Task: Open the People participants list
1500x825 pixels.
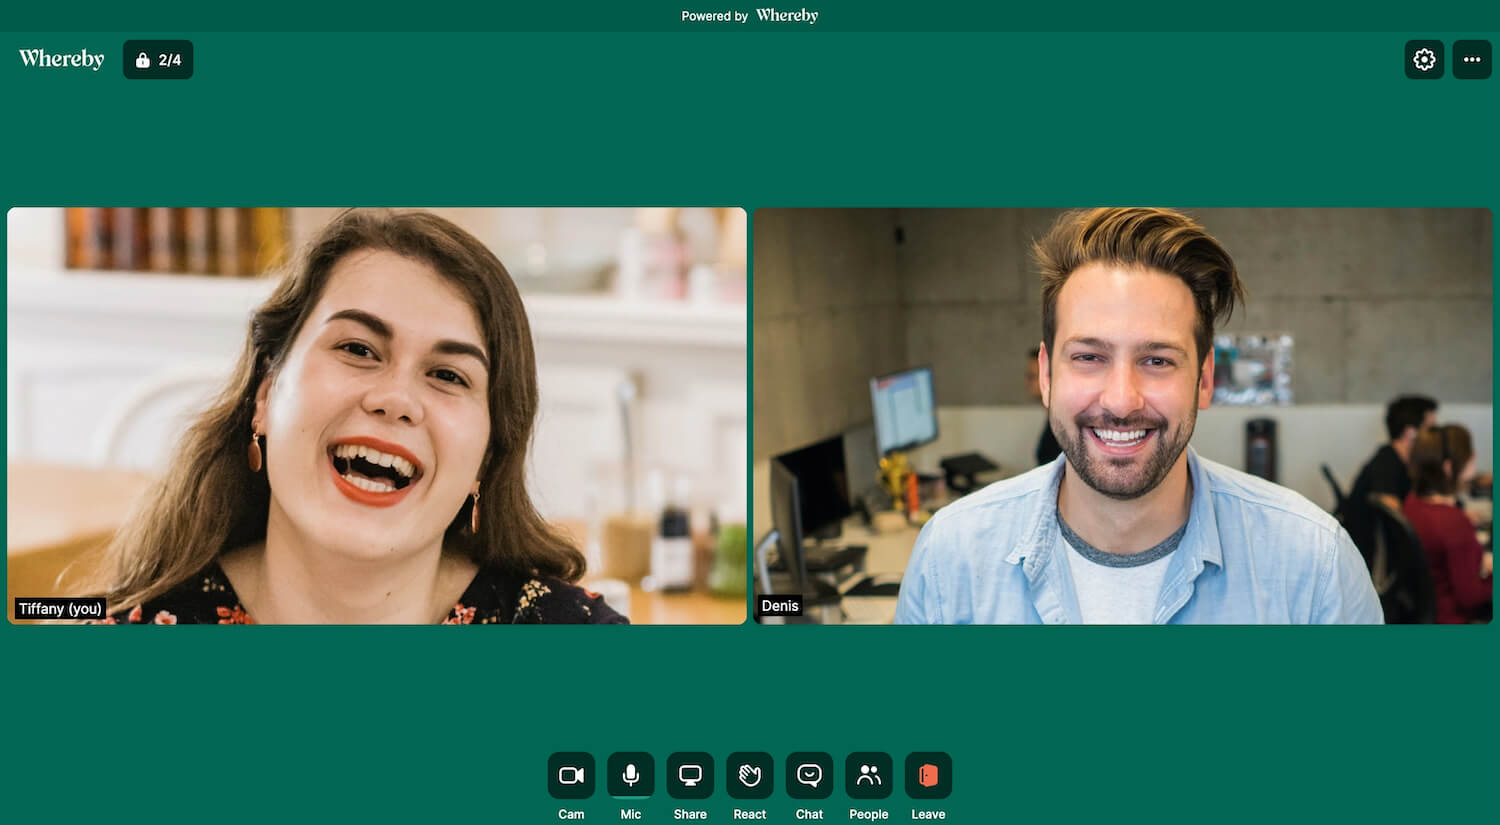Action: pos(868,775)
